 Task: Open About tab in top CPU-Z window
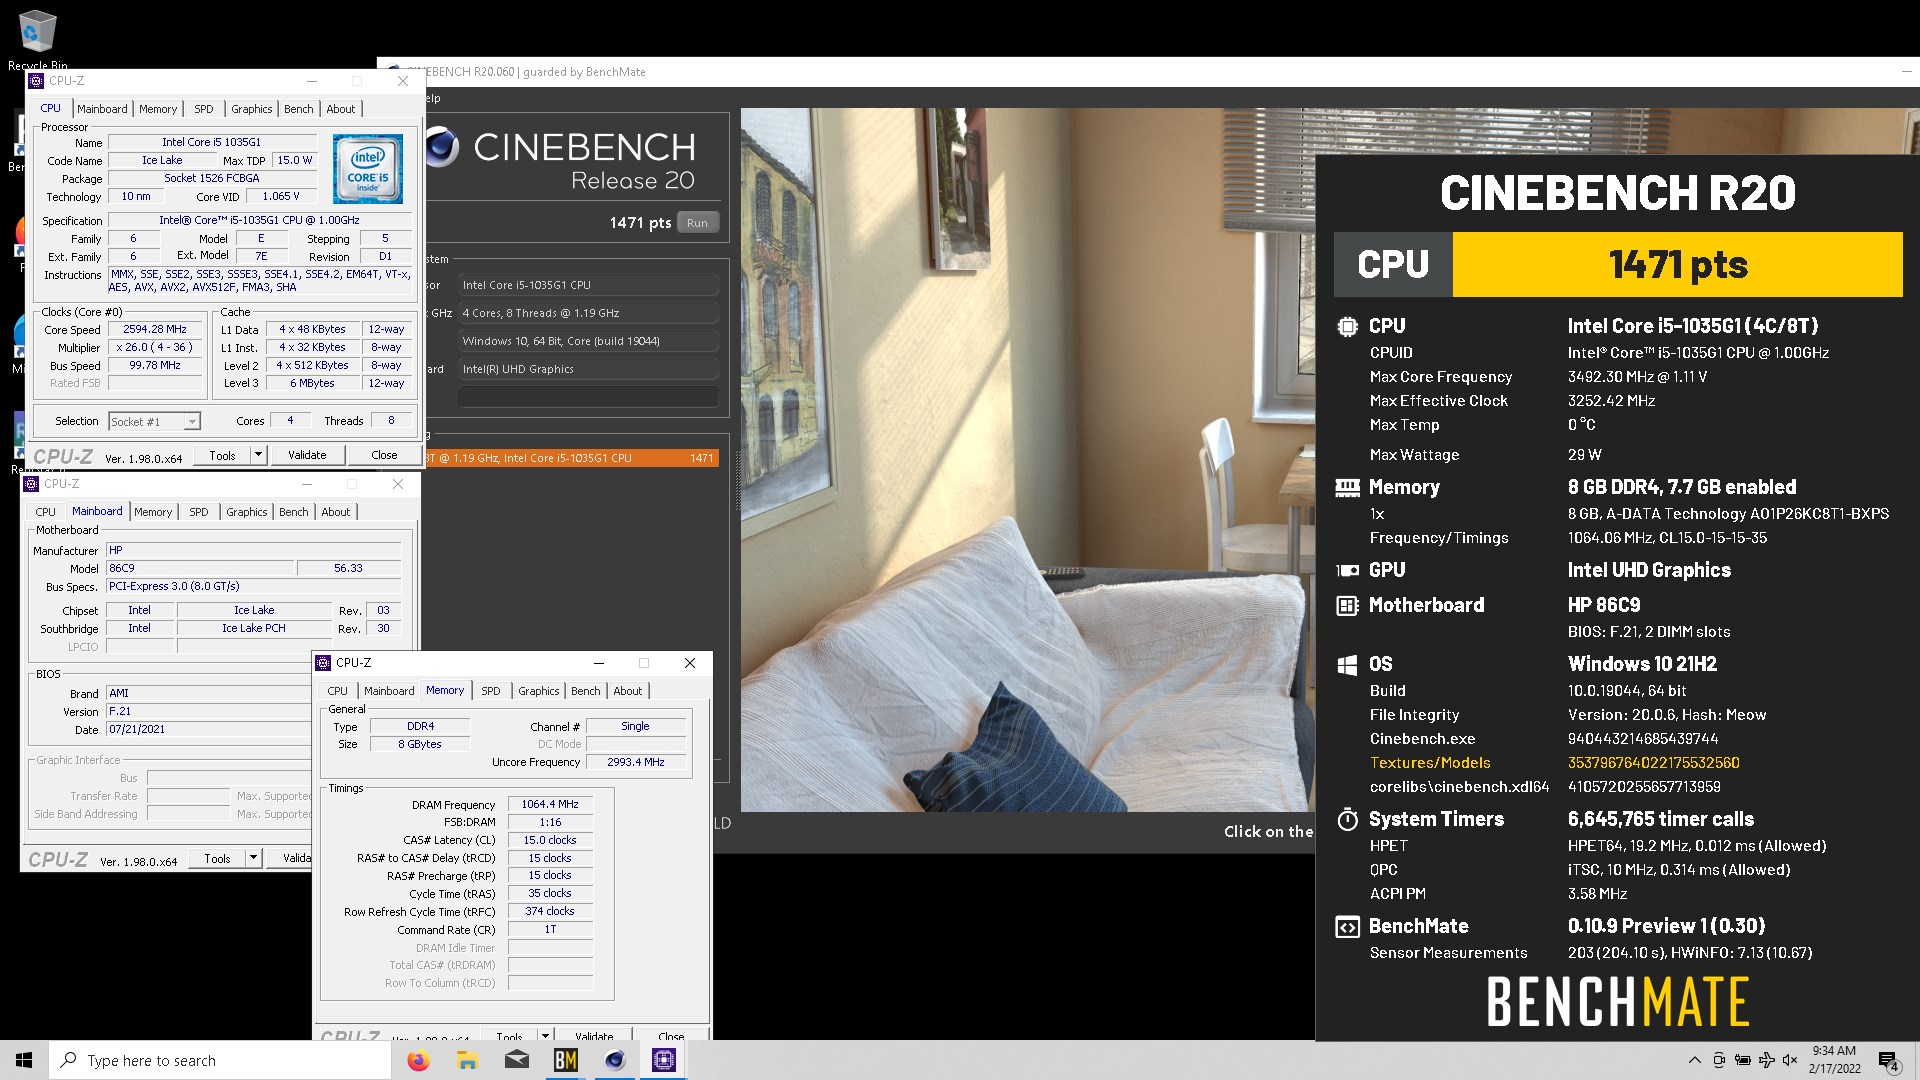[x=341, y=109]
